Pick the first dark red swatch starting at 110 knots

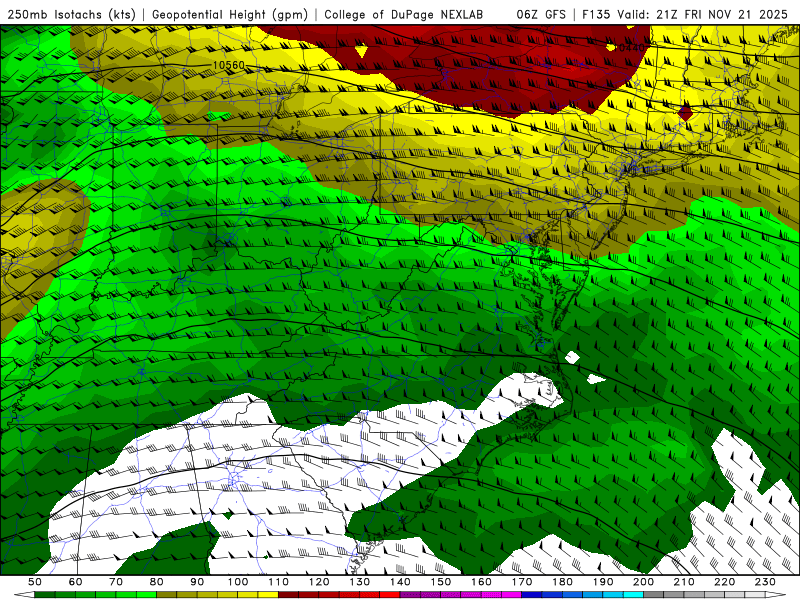click(x=289, y=595)
